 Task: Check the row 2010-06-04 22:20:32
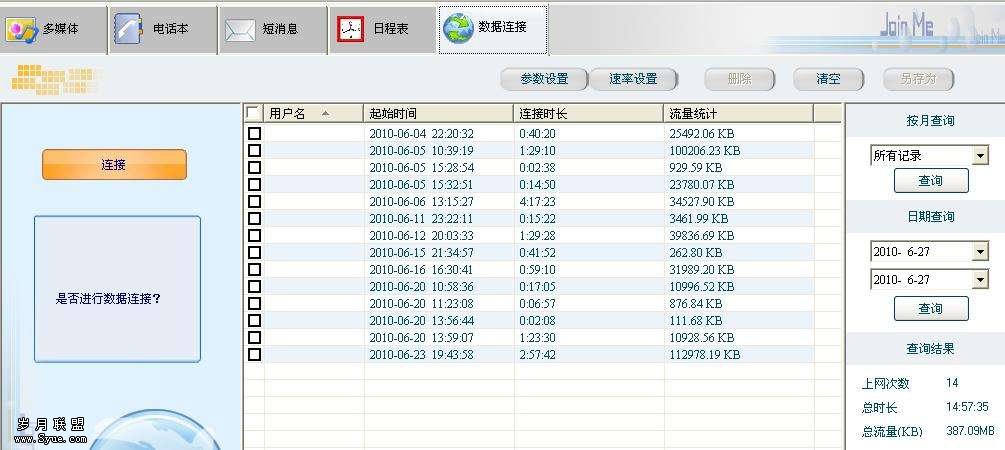pyautogui.click(x=254, y=133)
